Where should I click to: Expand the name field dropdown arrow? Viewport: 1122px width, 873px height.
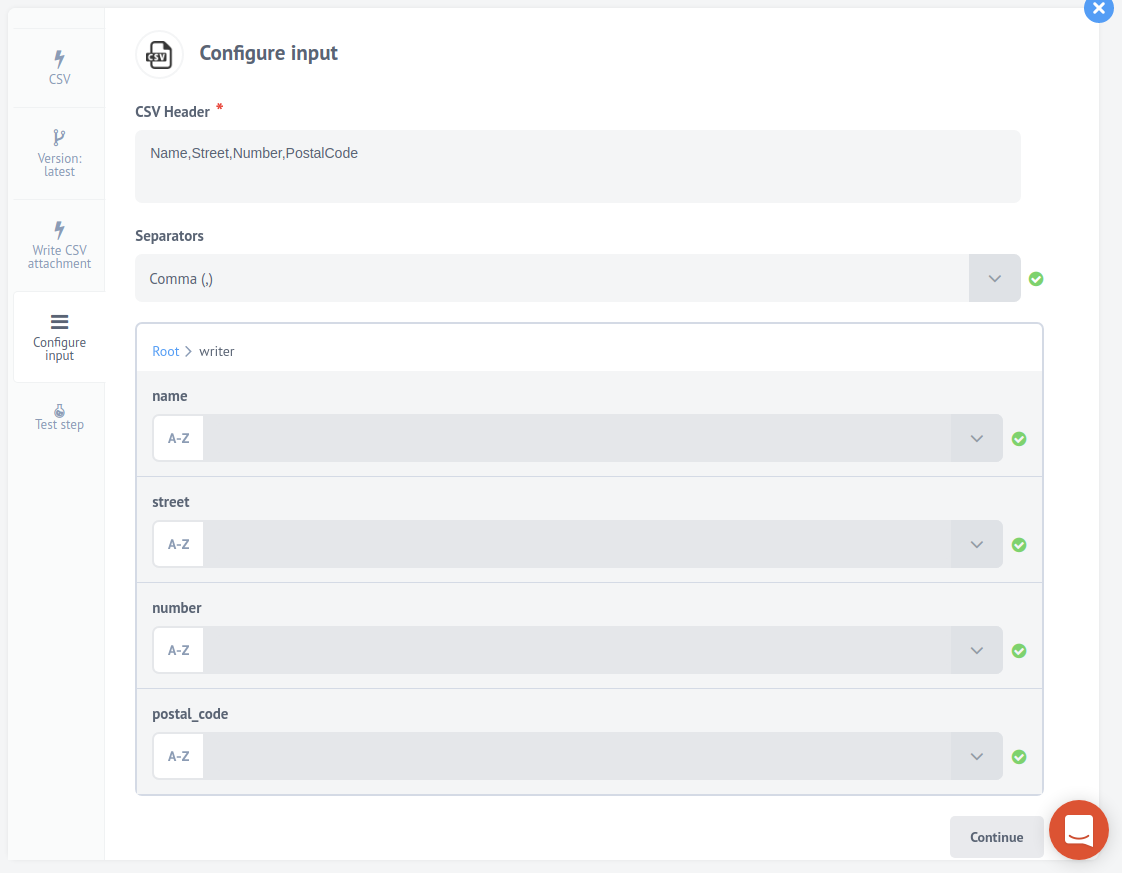(x=977, y=438)
